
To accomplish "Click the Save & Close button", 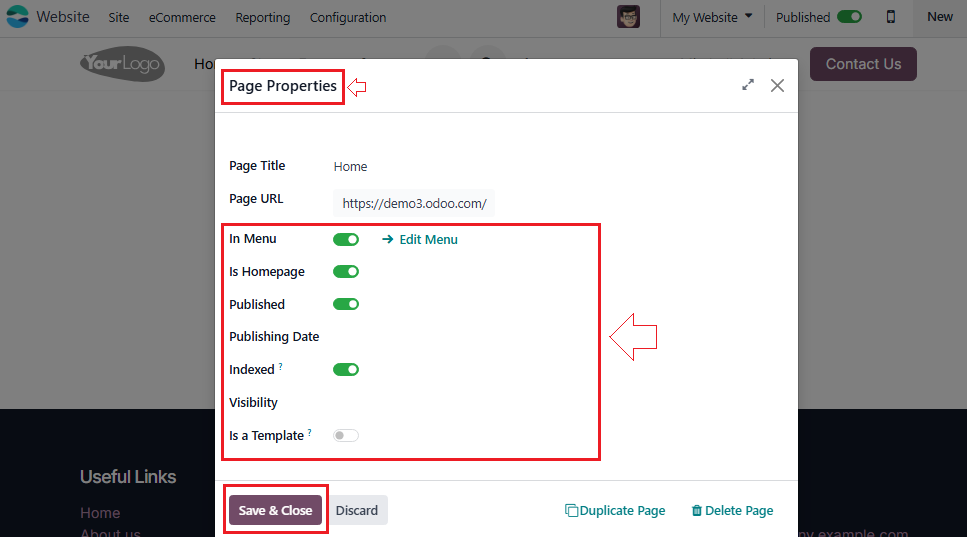I will click(275, 510).
